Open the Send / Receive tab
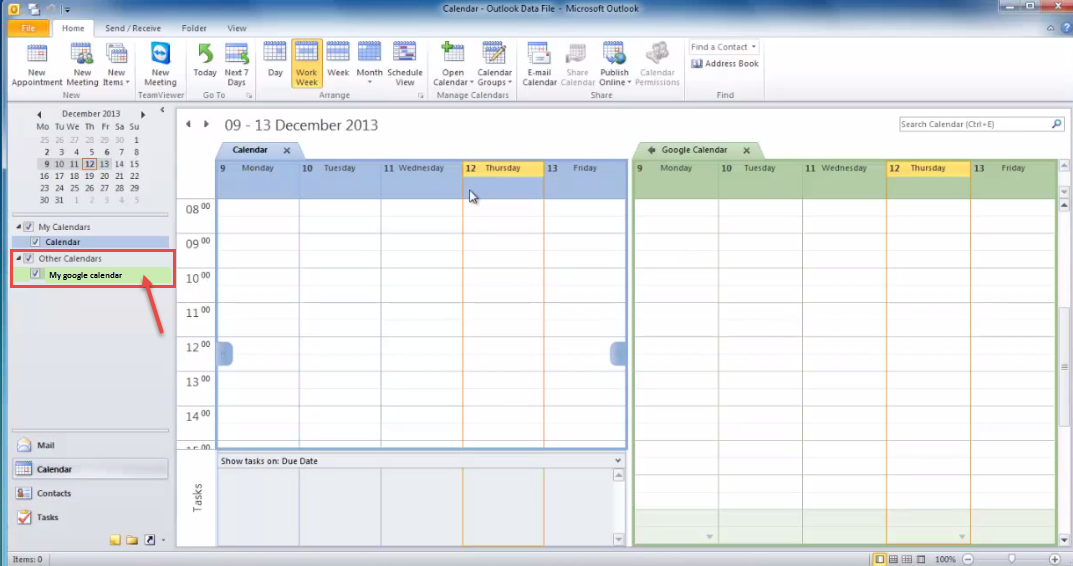The image size is (1073, 566). coord(133,28)
